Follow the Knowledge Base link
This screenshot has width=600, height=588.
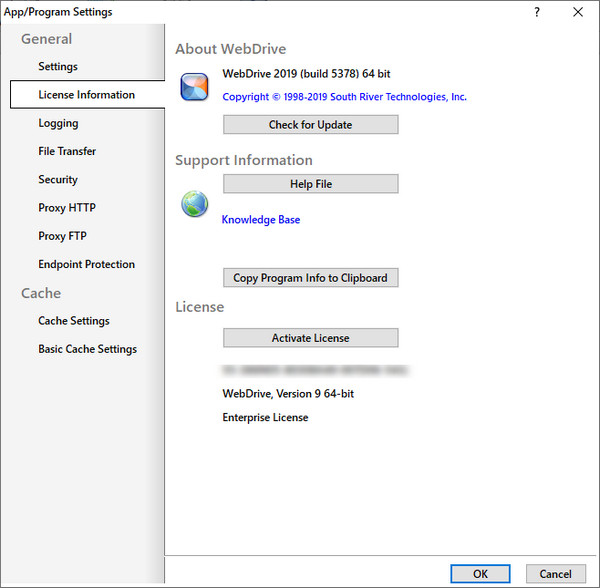[261, 220]
